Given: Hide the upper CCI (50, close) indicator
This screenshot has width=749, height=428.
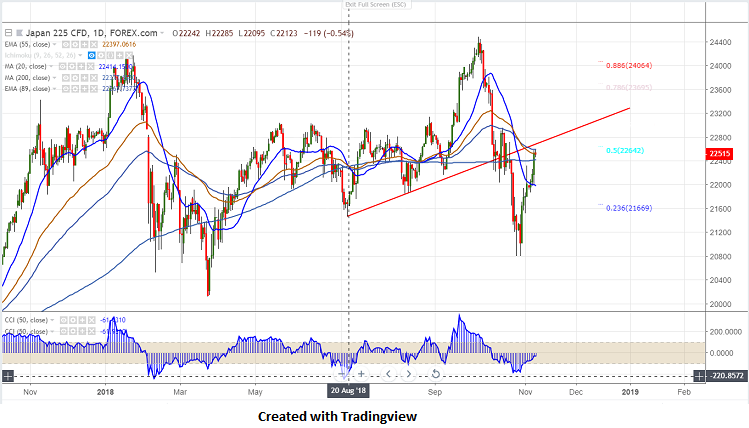Looking at the screenshot, I should (x=64, y=320).
